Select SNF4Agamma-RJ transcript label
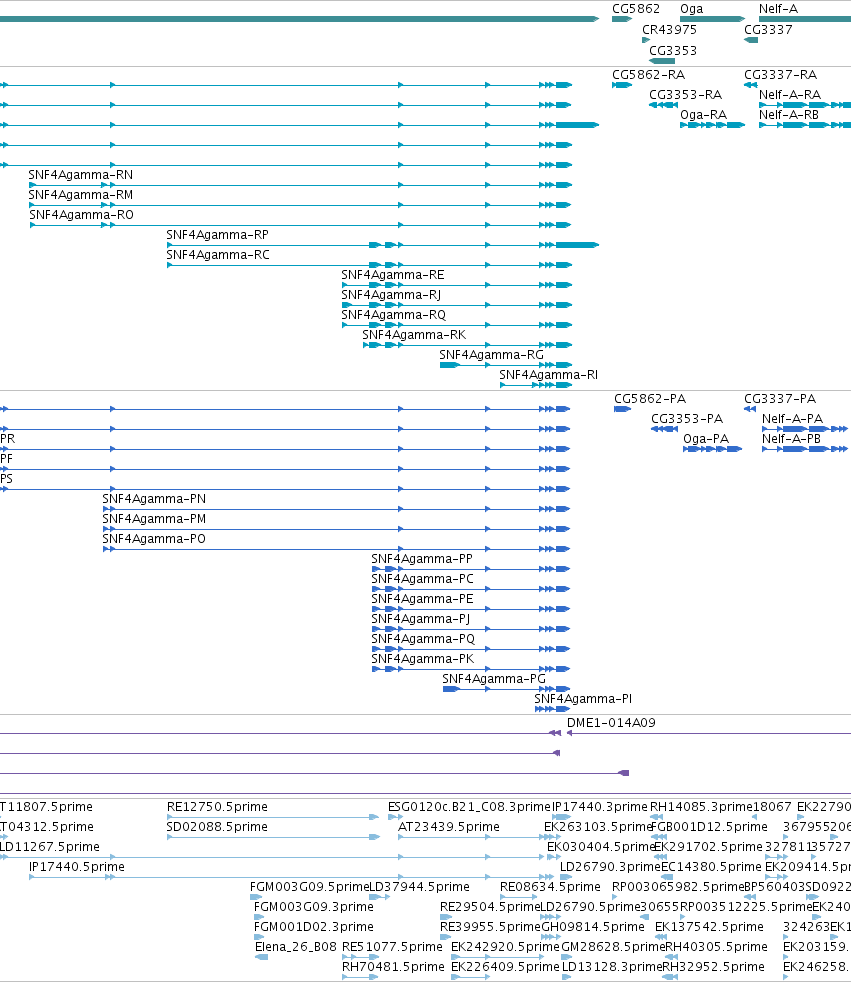Image resolution: width=851 pixels, height=982 pixels. click(391, 295)
